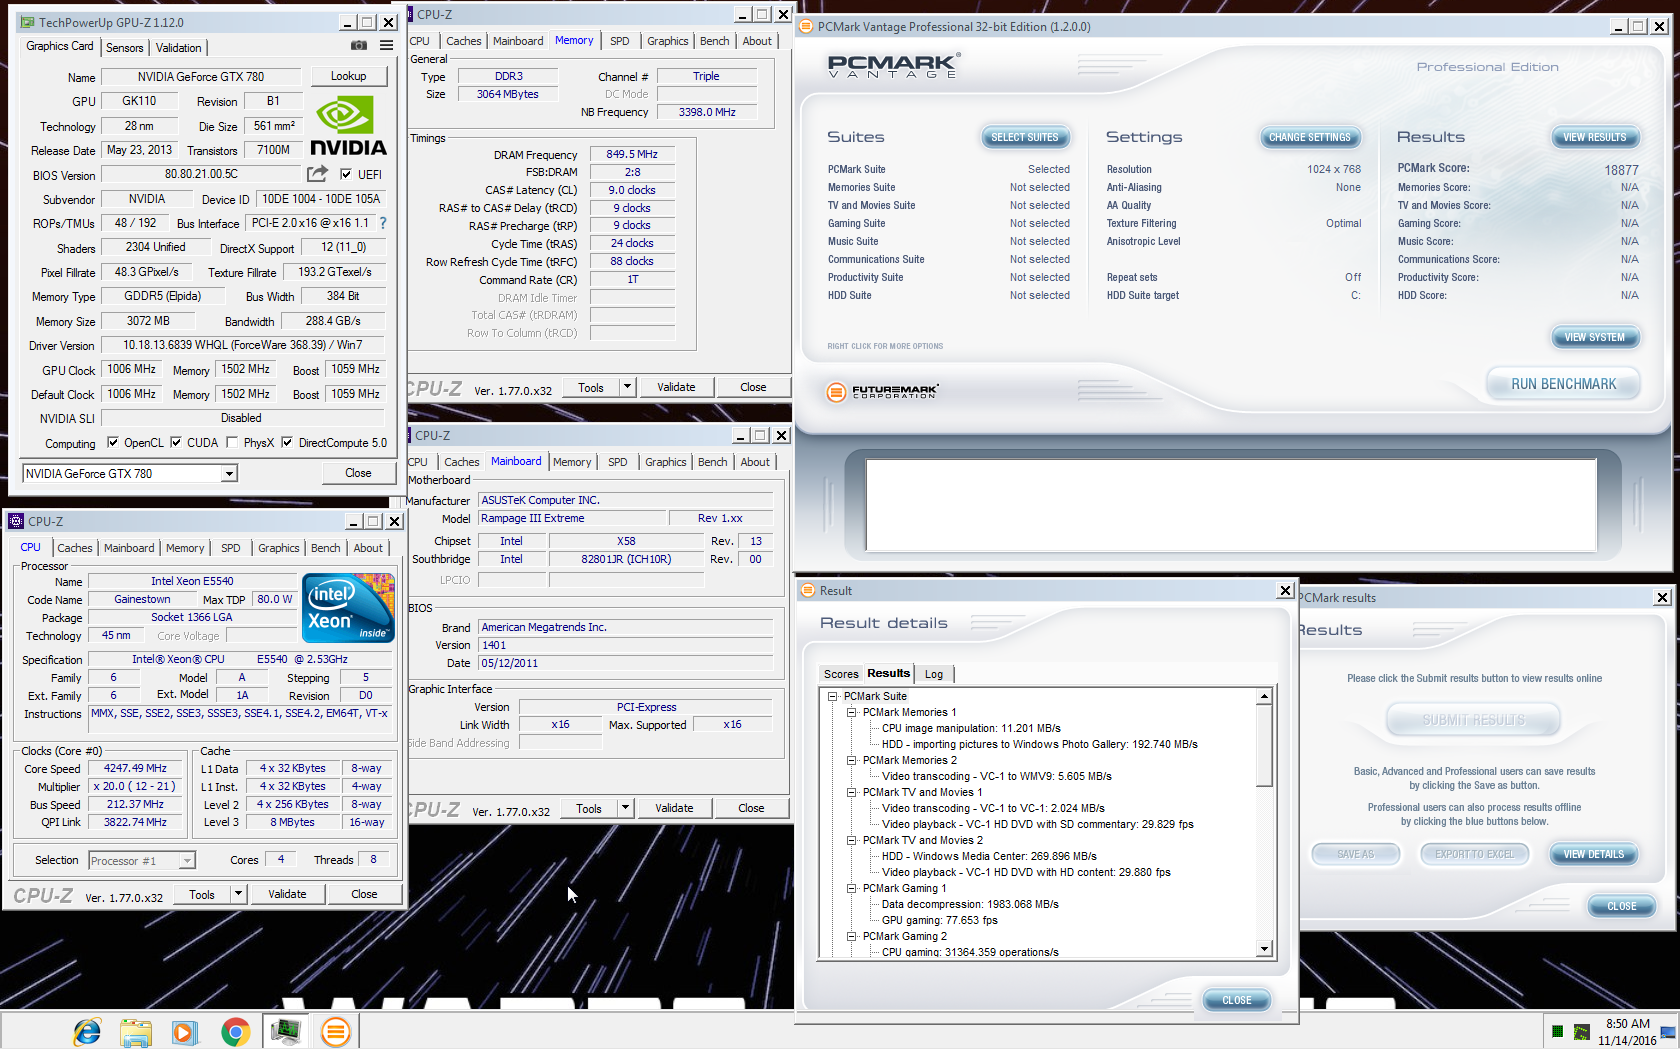
Task: Click PCMark Score value 18877
Action: point(1621,170)
